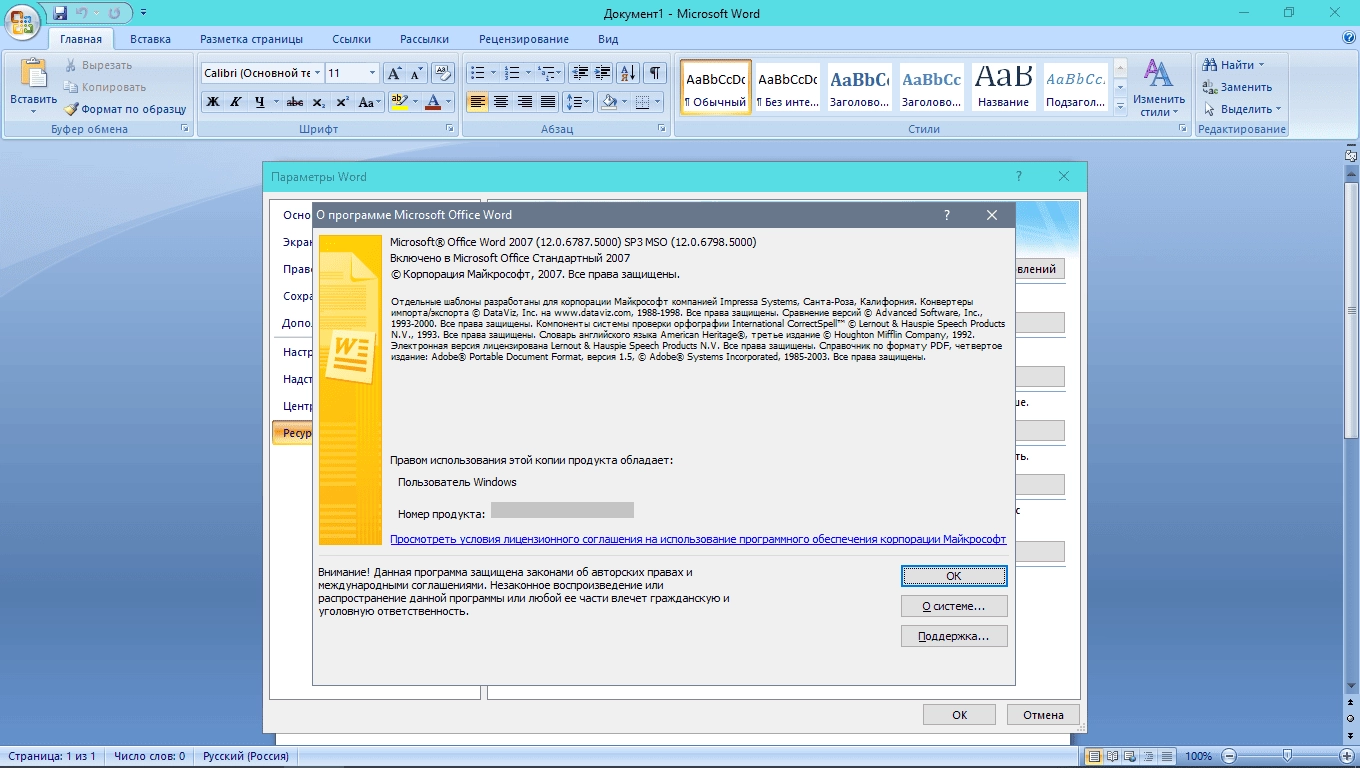This screenshot has width=1360, height=768.
Task: Click Заменить (Replace) in the ribbon
Action: tap(1237, 87)
